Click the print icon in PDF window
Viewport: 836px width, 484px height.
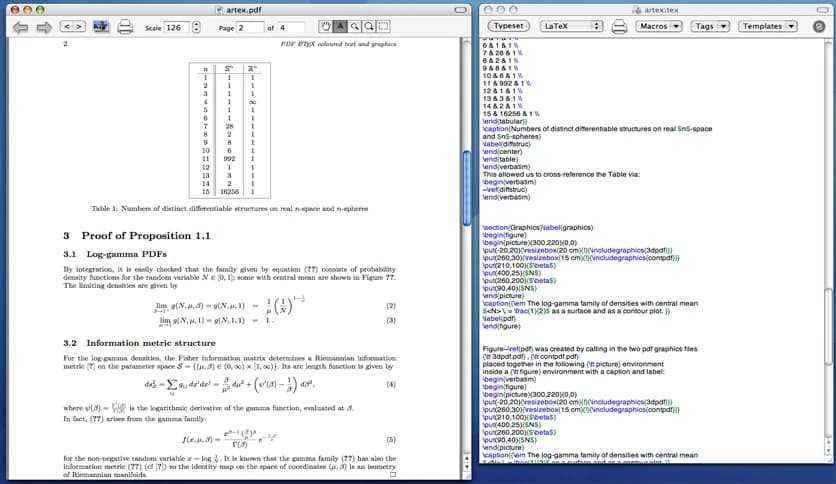pyautogui.click(x=126, y=27)
